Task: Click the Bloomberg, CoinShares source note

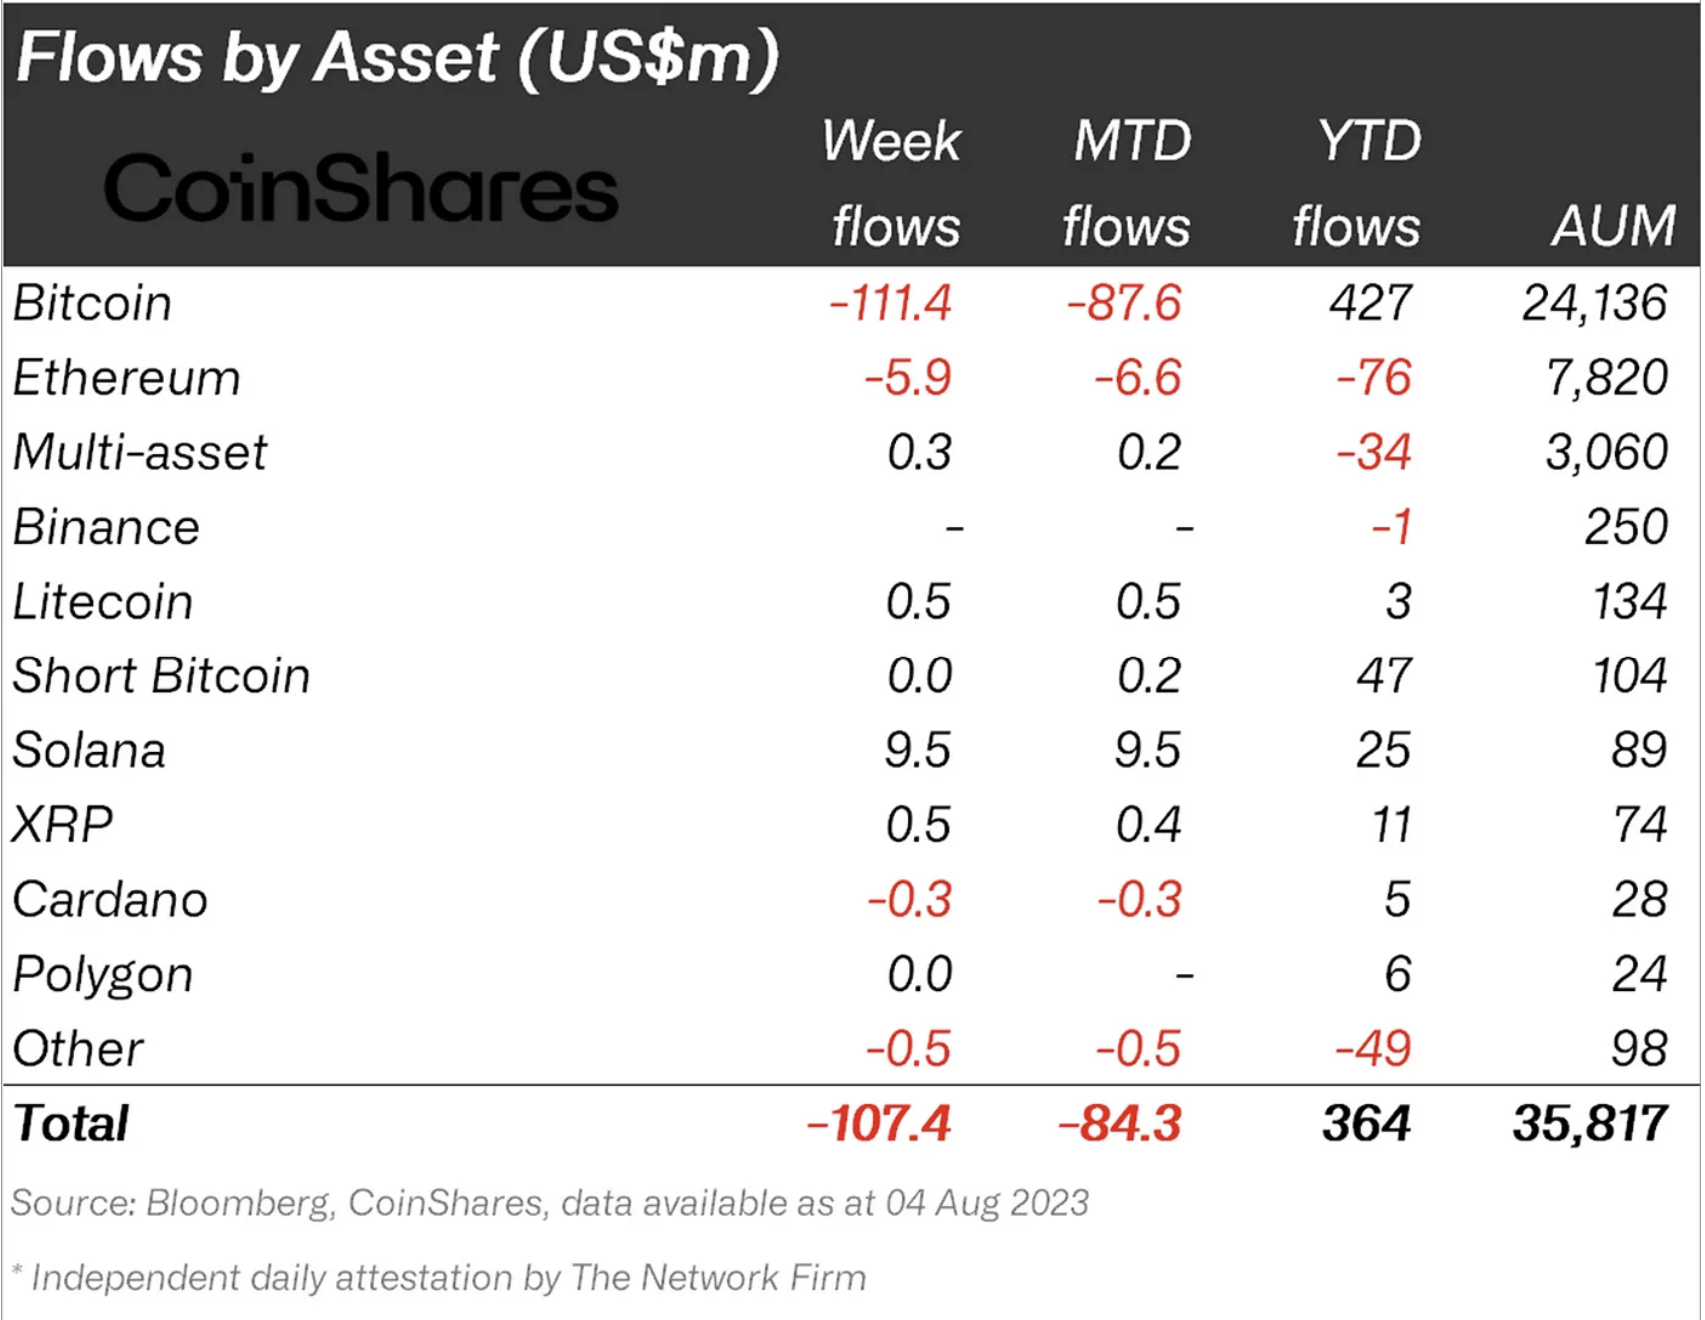Action: 549,1203
